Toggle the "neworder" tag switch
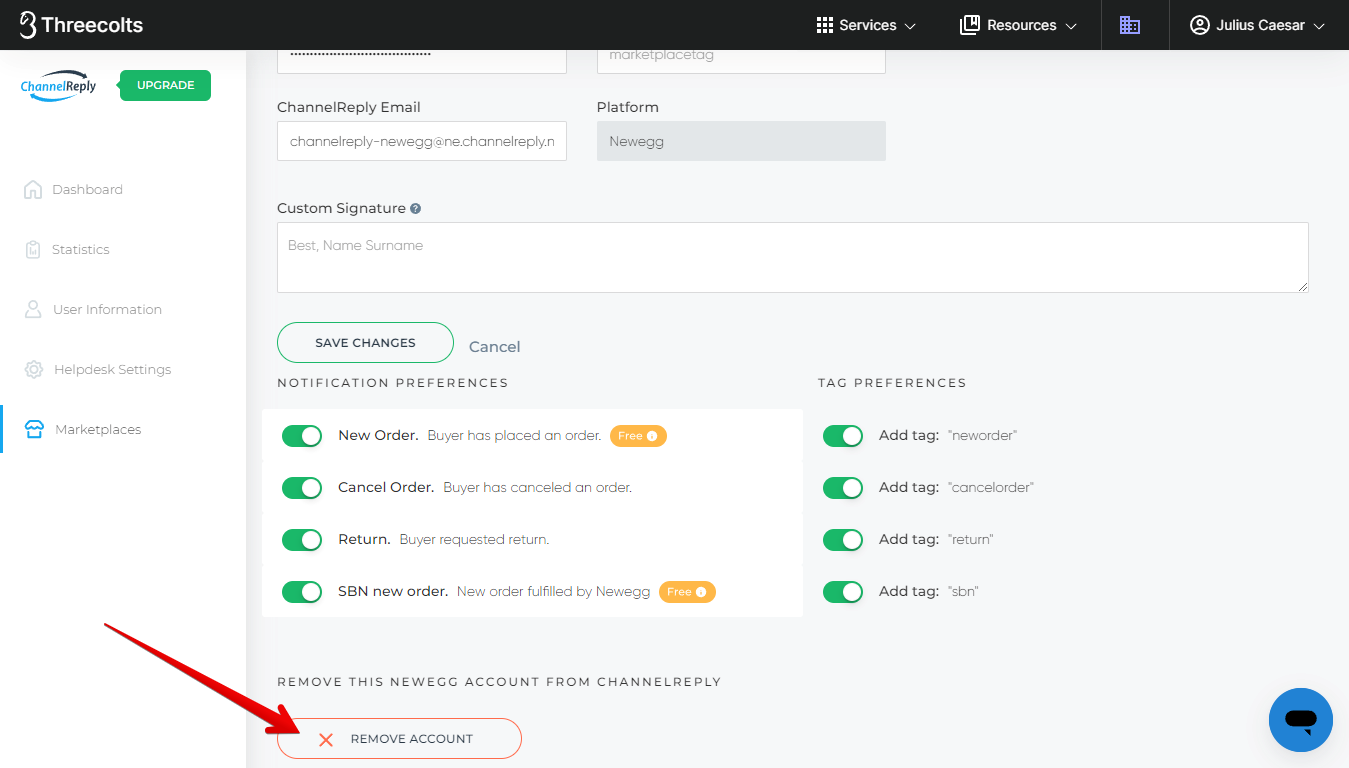The height and width of the screenshot is (768, 1349). (x=843, y=436)
